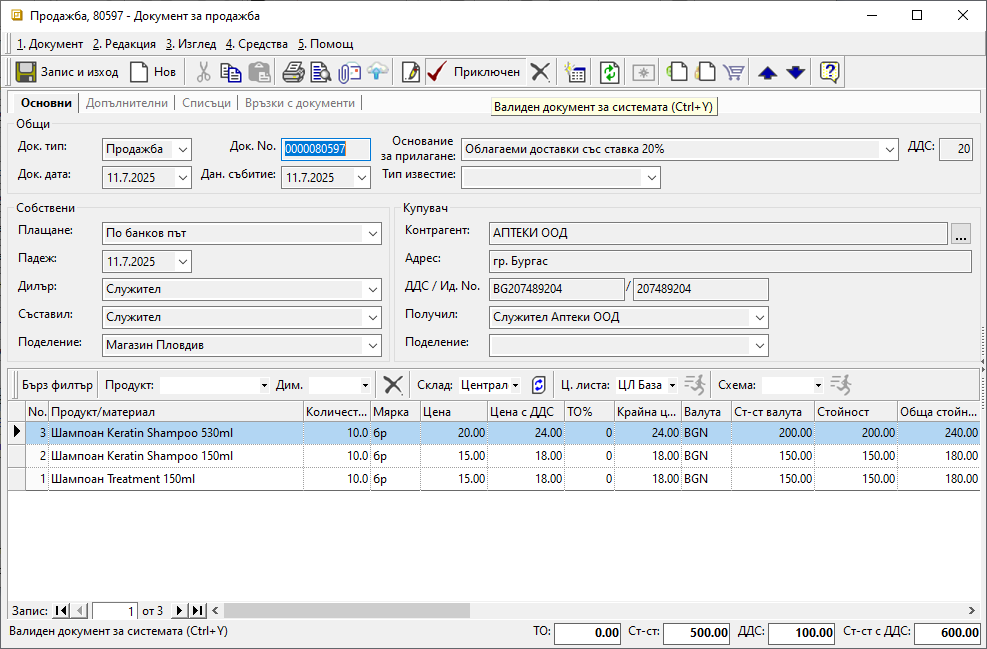Click running figure icon after Ц. листа
This screenshot has height=649, width=987.
coord(695,385)
